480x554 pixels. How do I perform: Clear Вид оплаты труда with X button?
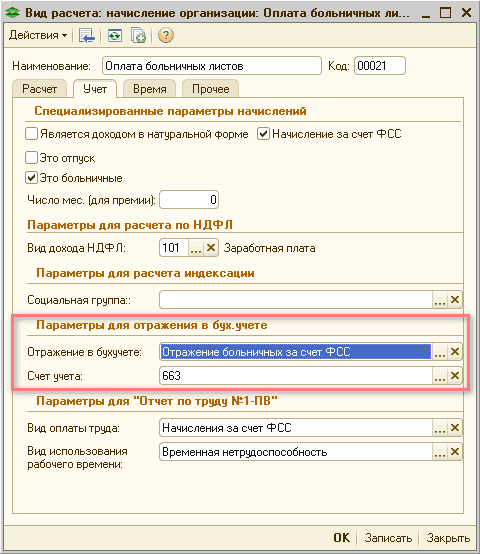tap(455, 428)
